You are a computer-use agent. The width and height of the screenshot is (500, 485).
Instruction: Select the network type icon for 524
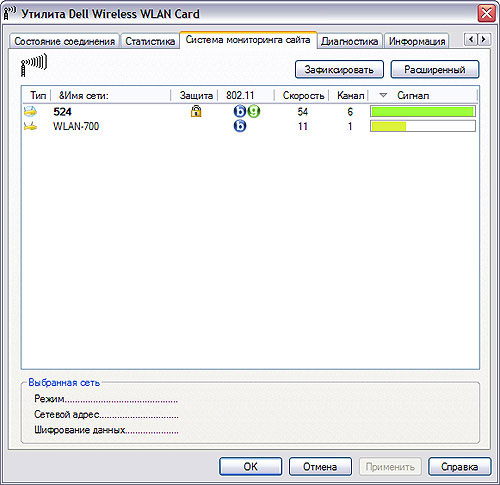30,111
